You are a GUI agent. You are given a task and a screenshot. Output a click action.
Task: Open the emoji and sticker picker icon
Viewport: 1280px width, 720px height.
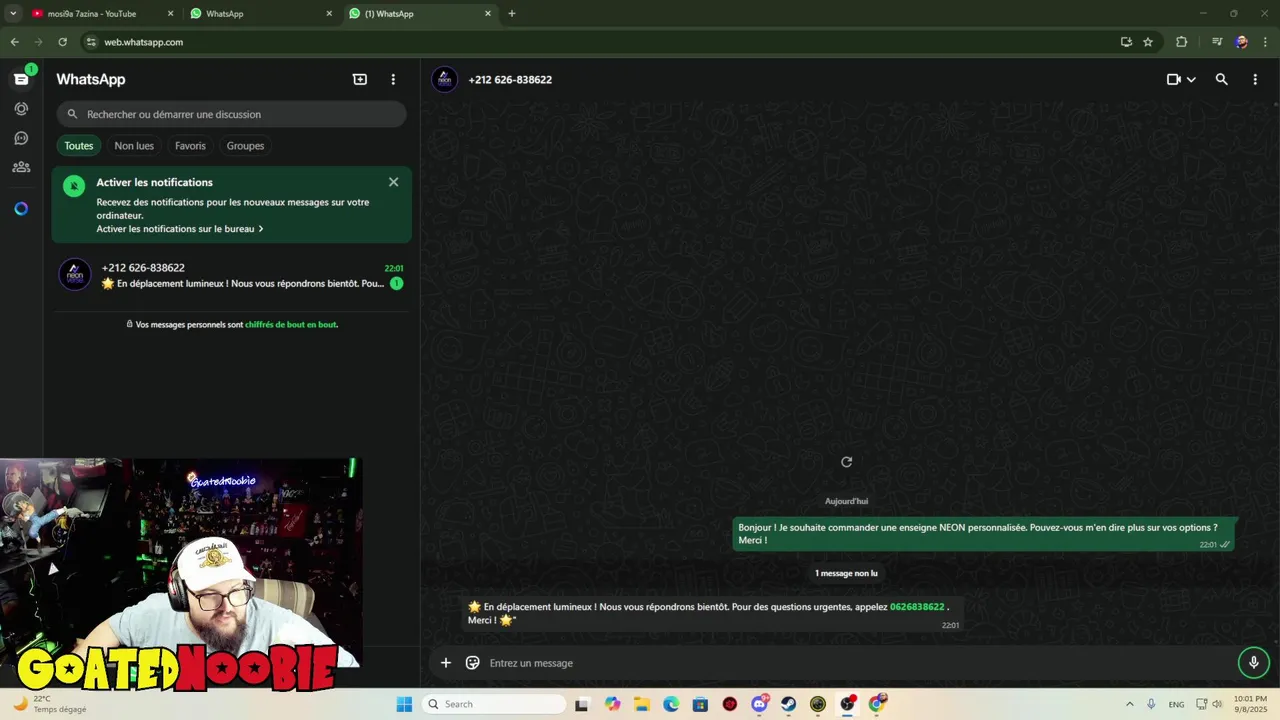pyautogui.click(x=473, y=663)
